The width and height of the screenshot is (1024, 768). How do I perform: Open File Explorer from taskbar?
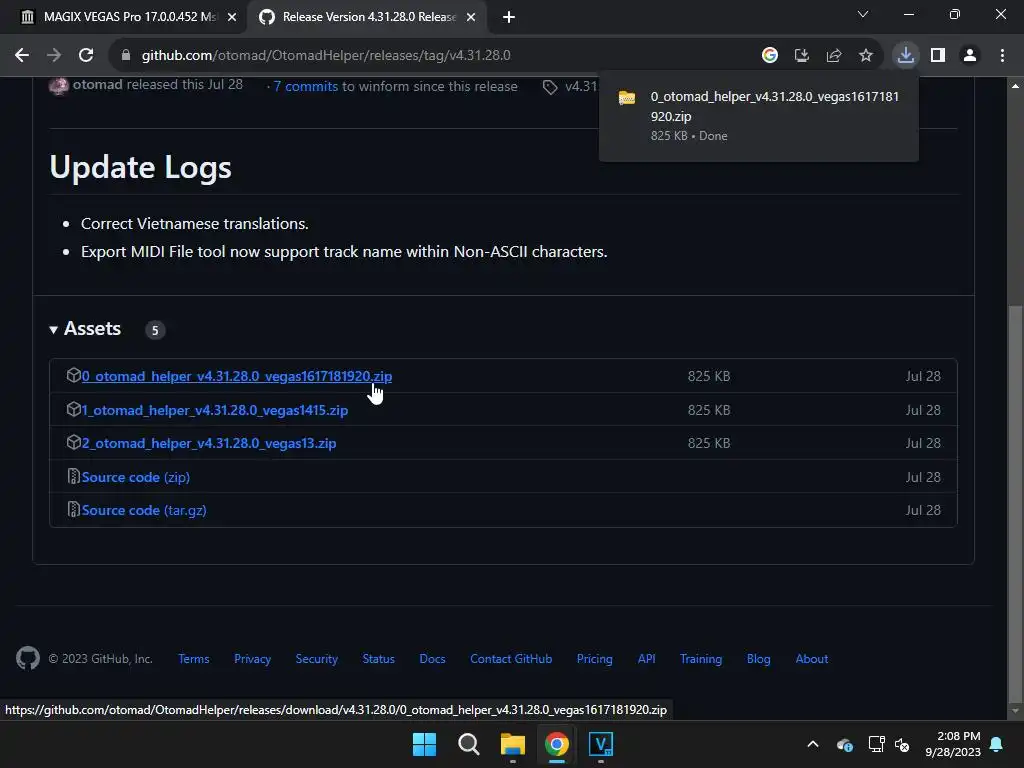513,744
